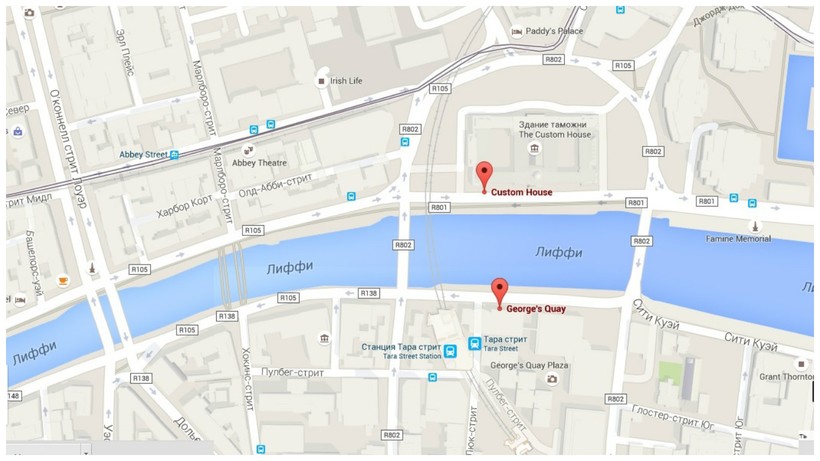
Task: Click The Custom House museum icon
Action: pyautogui.click(x=534, y=149)
